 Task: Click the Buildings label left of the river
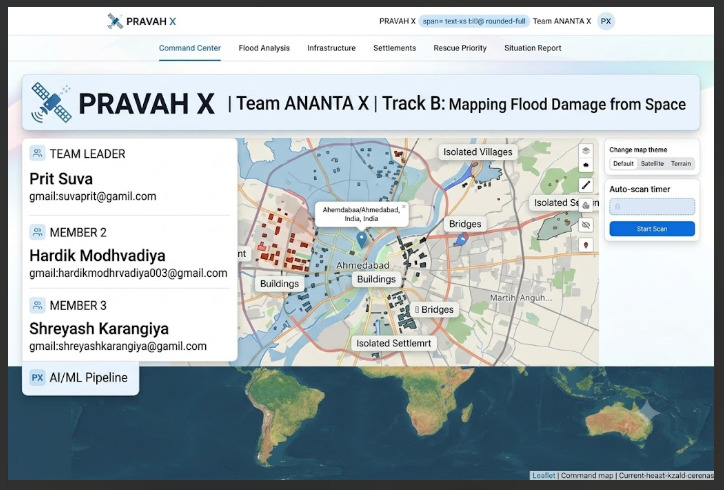(279, 284)
